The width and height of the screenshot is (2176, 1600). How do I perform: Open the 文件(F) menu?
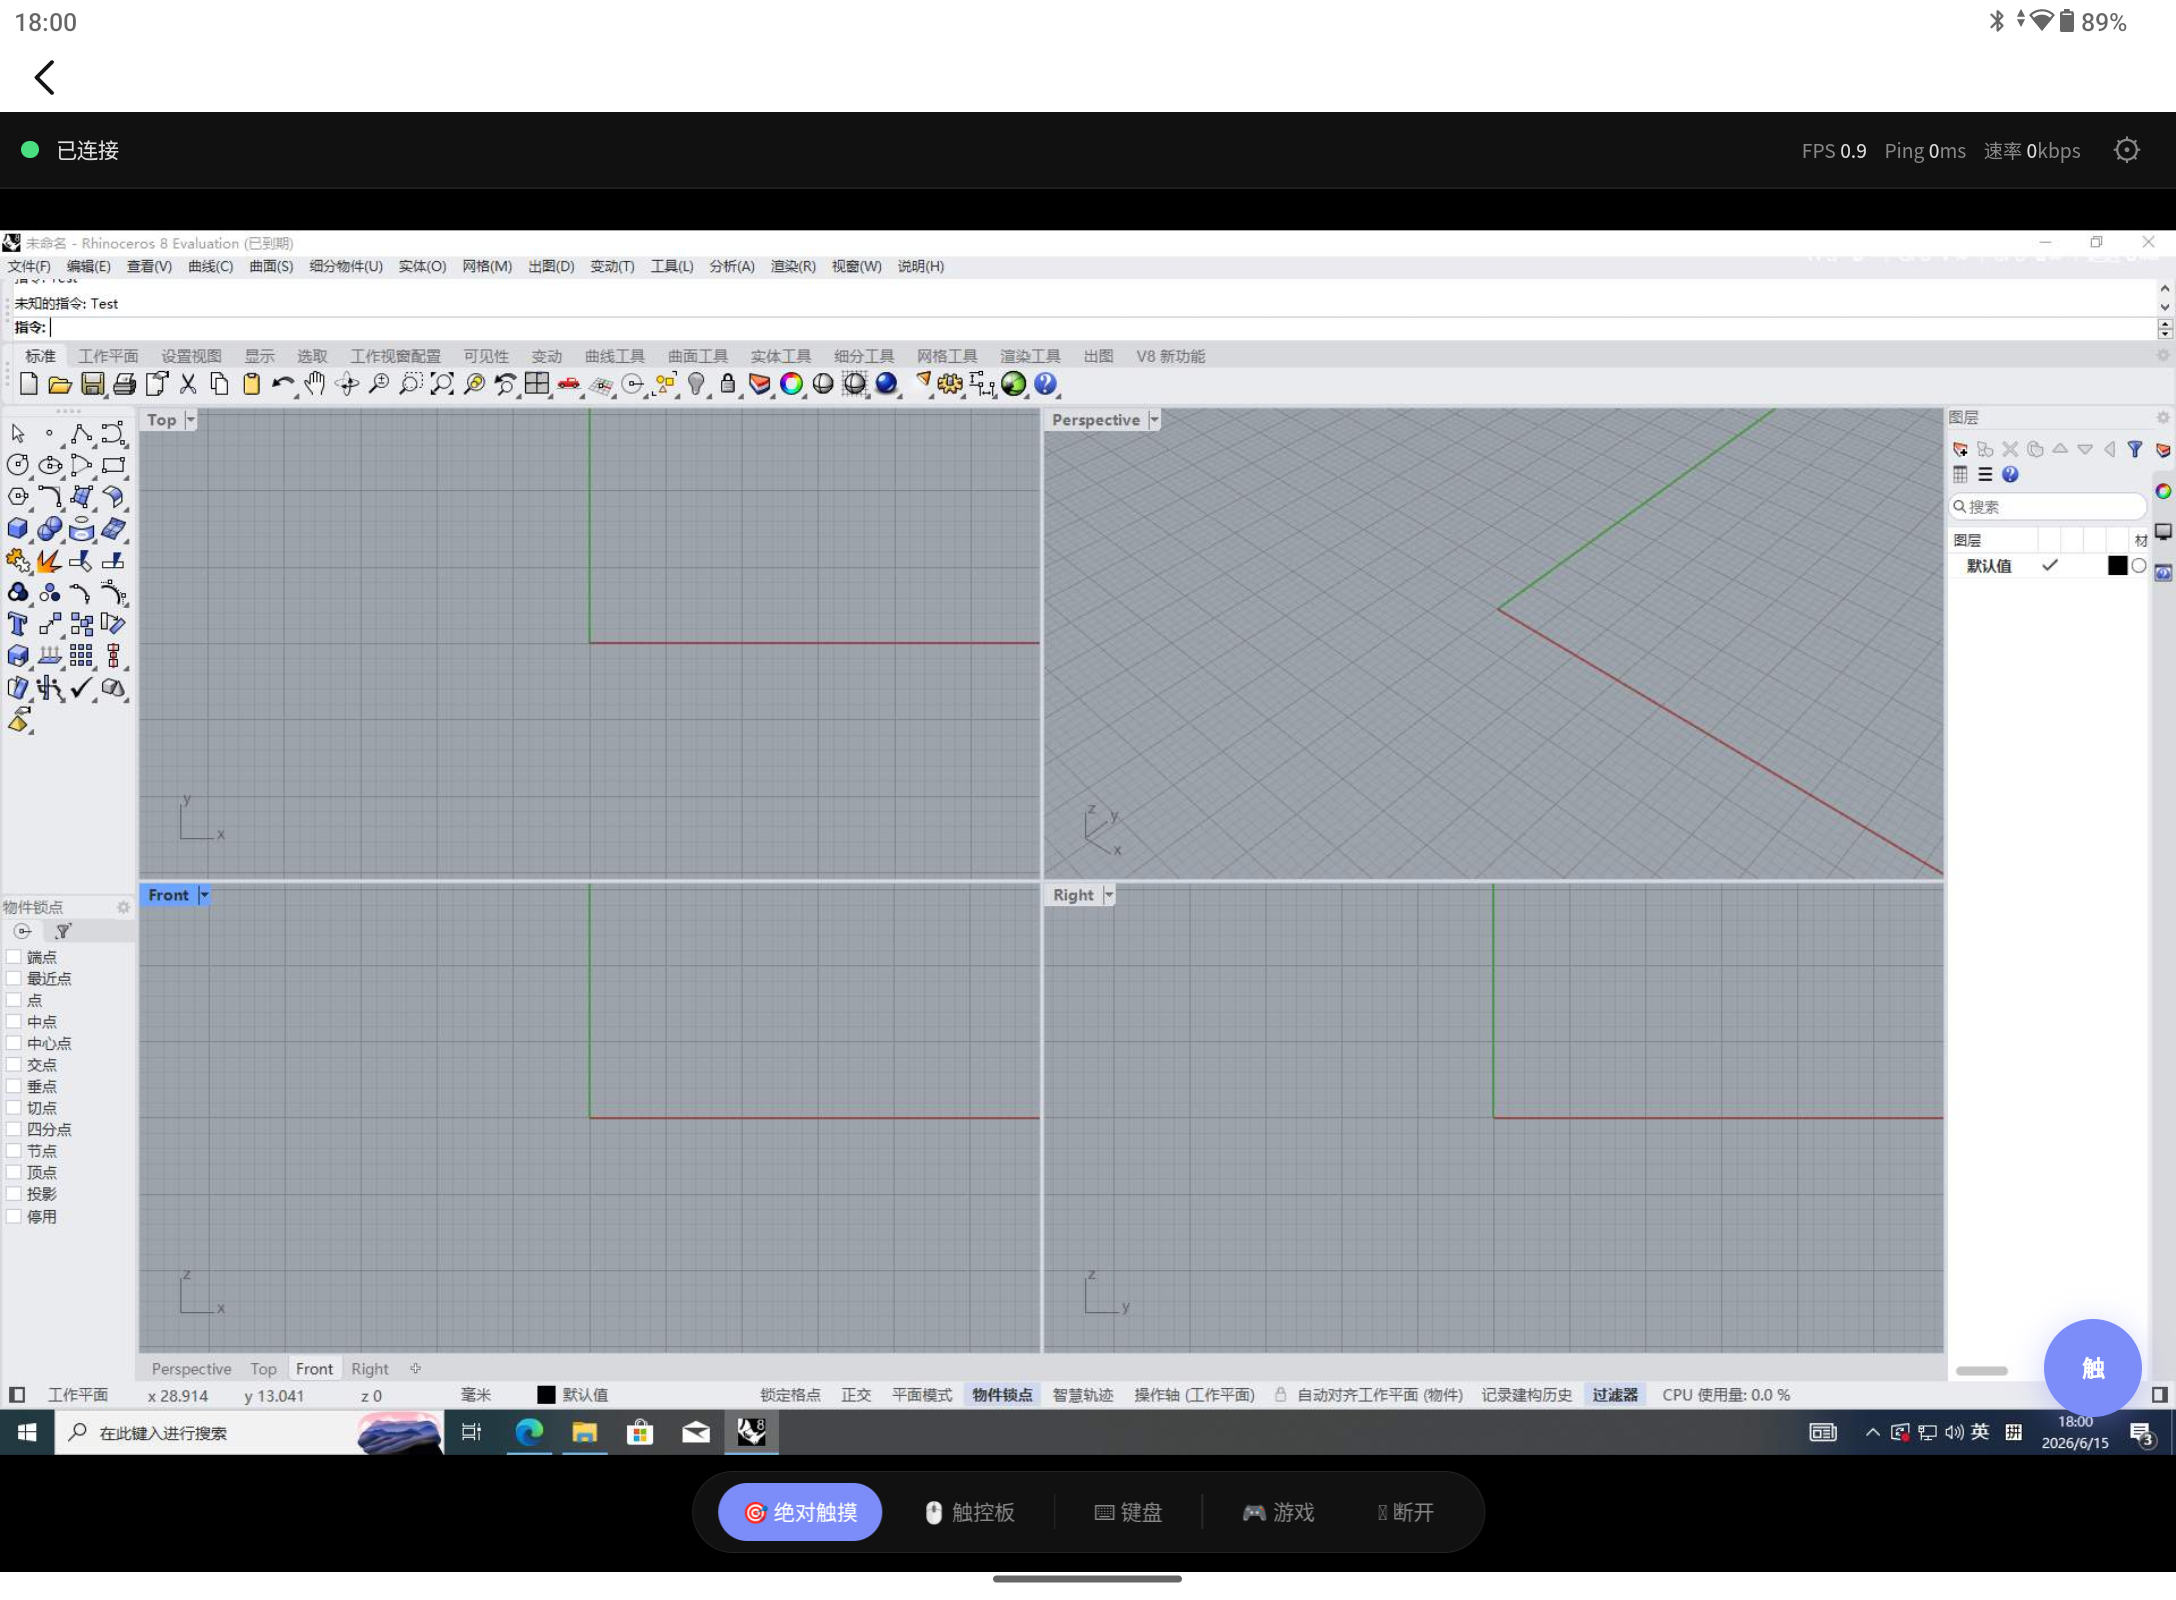29,266
